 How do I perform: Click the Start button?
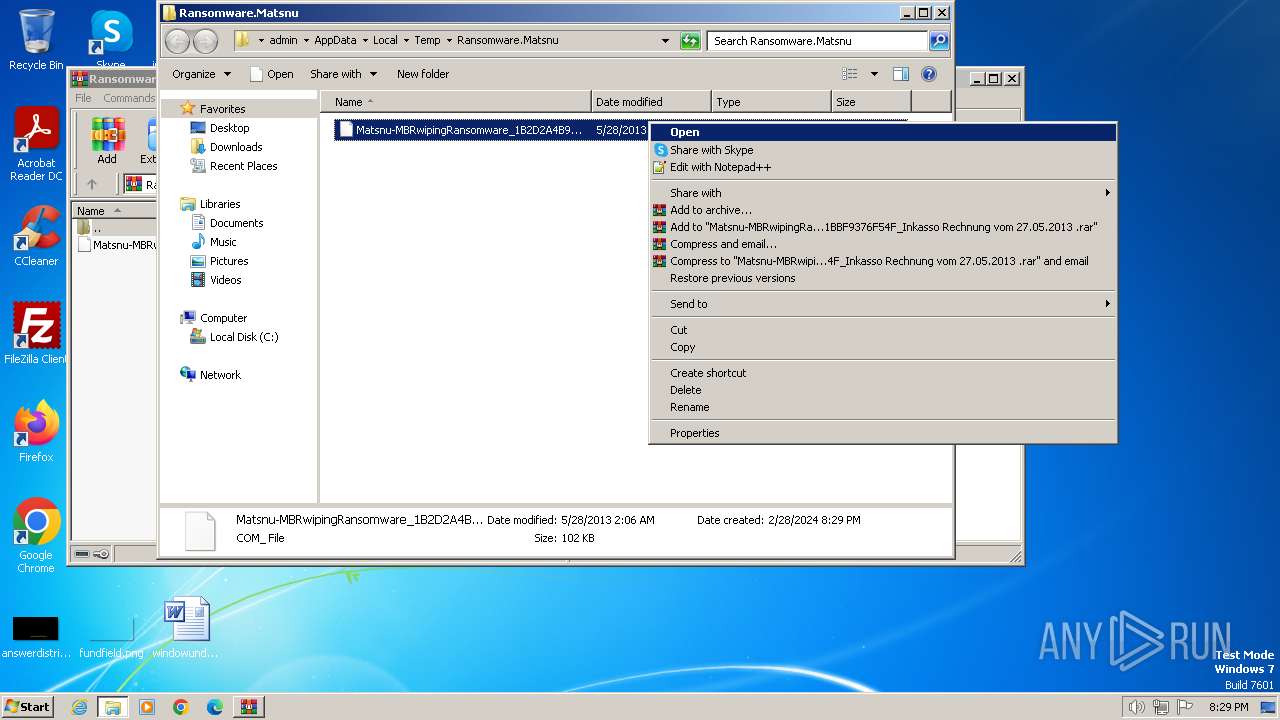point(27,707)
